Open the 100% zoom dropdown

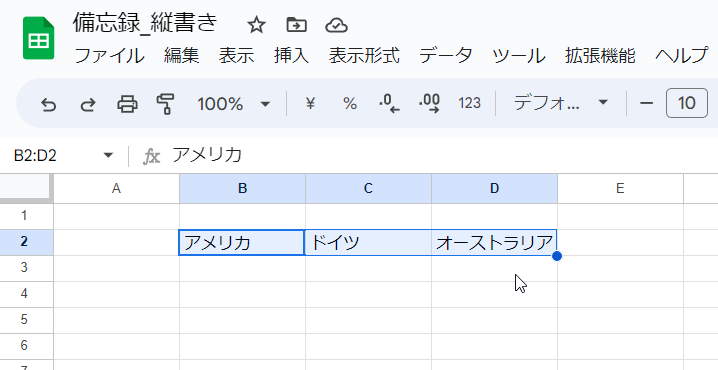(233, 104)
